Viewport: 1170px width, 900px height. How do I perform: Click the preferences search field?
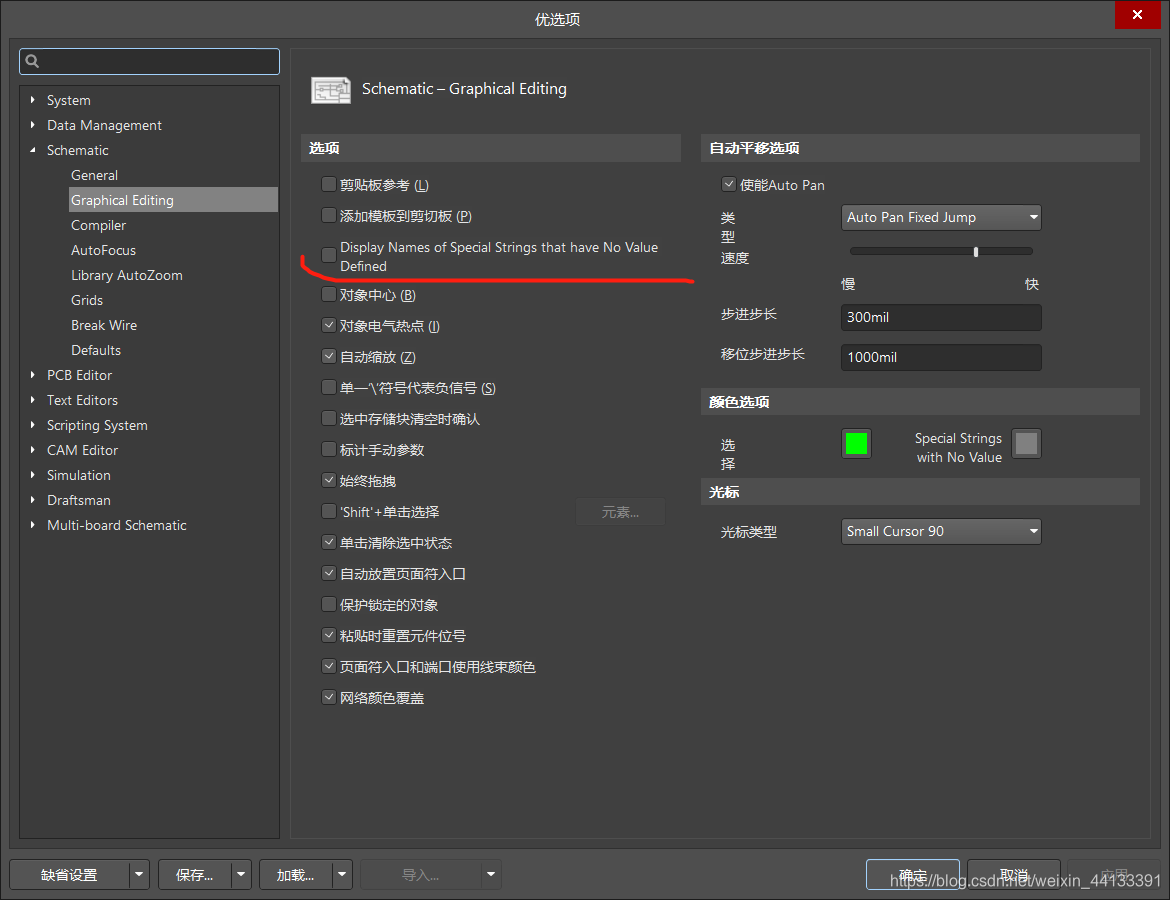point(149,61)
